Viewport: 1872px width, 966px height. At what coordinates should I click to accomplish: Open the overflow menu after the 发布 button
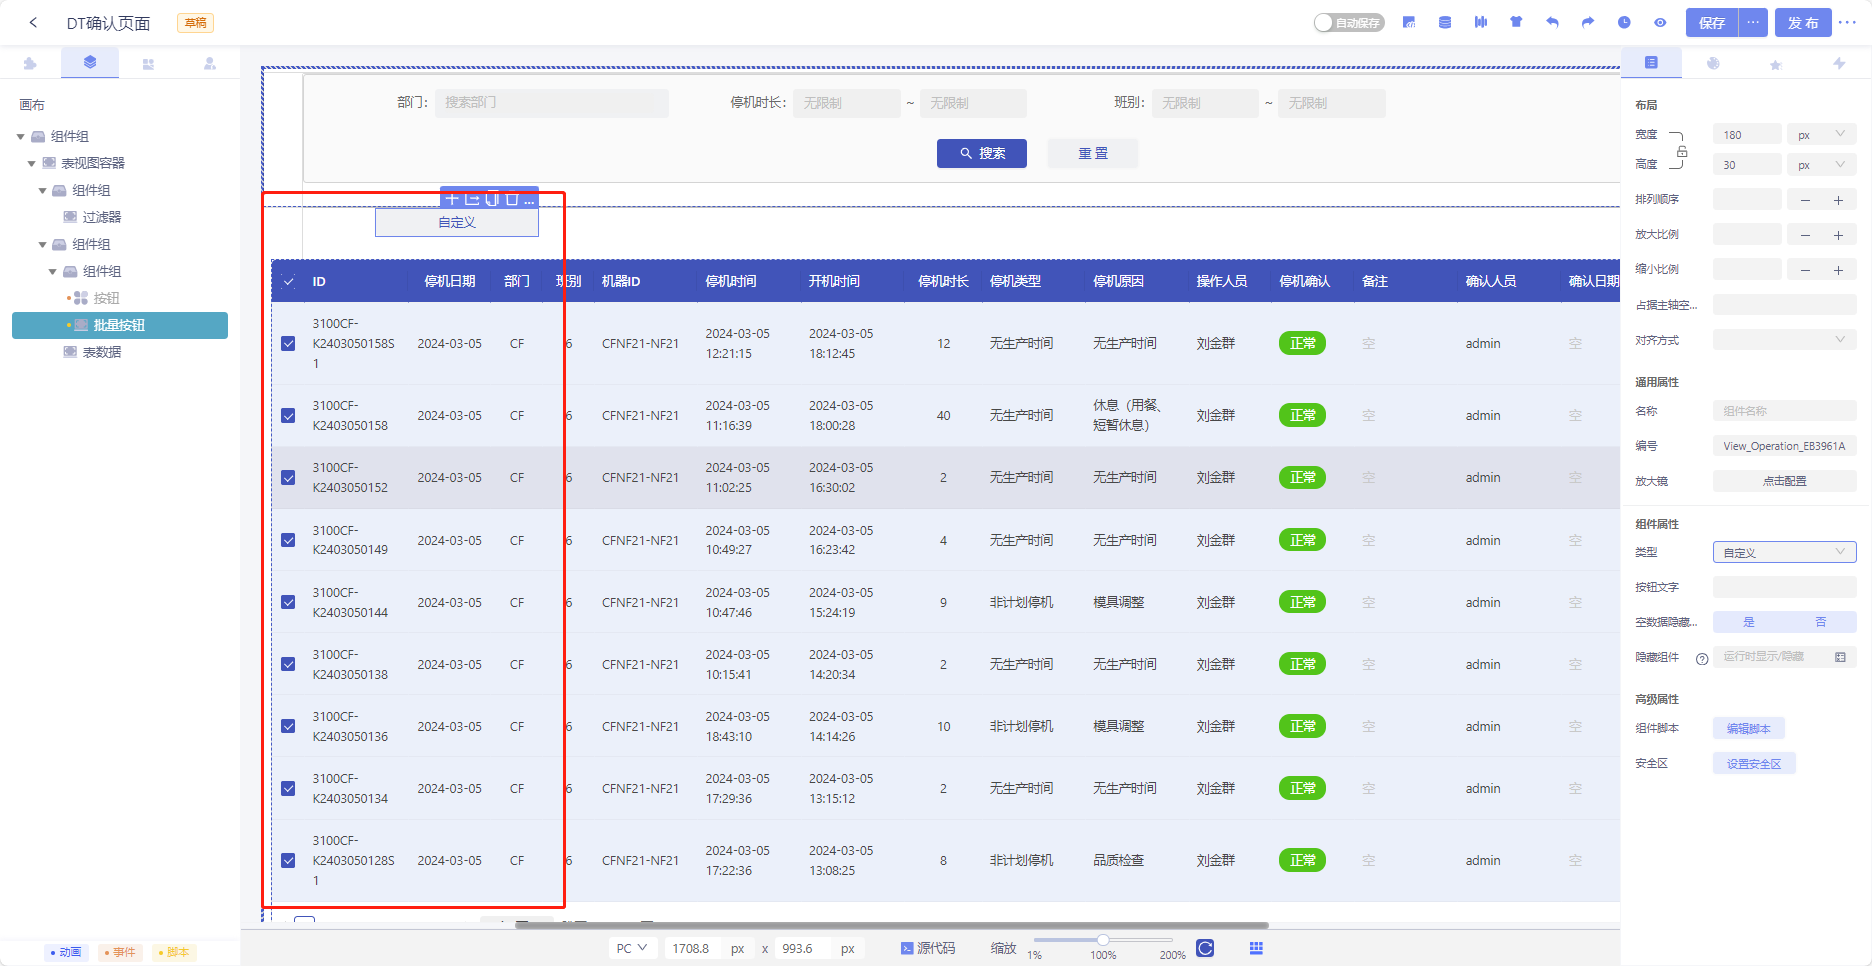coord(1847,22)
